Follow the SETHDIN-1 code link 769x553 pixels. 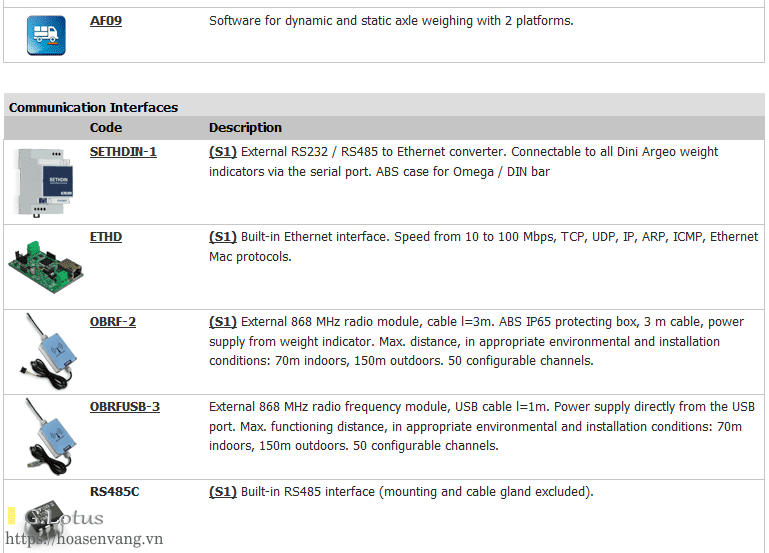pyautogui.click(x=123, y=152)
